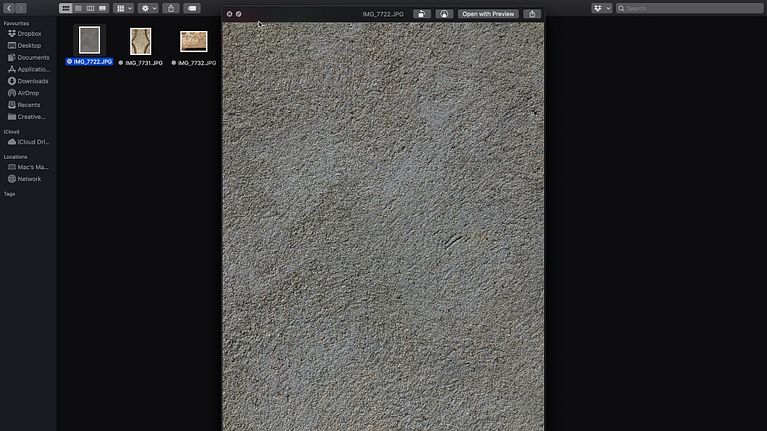Click the Share icon in Quick Look
The width and height of the screenshot is (767, 431).
pos(532,14)
